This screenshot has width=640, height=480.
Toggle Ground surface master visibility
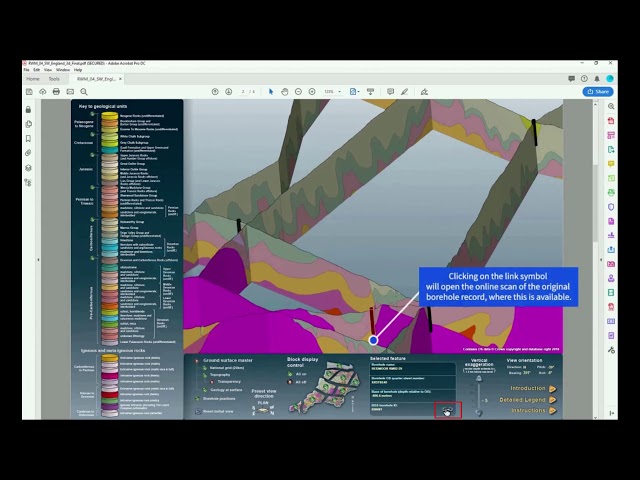pos(196,361)
